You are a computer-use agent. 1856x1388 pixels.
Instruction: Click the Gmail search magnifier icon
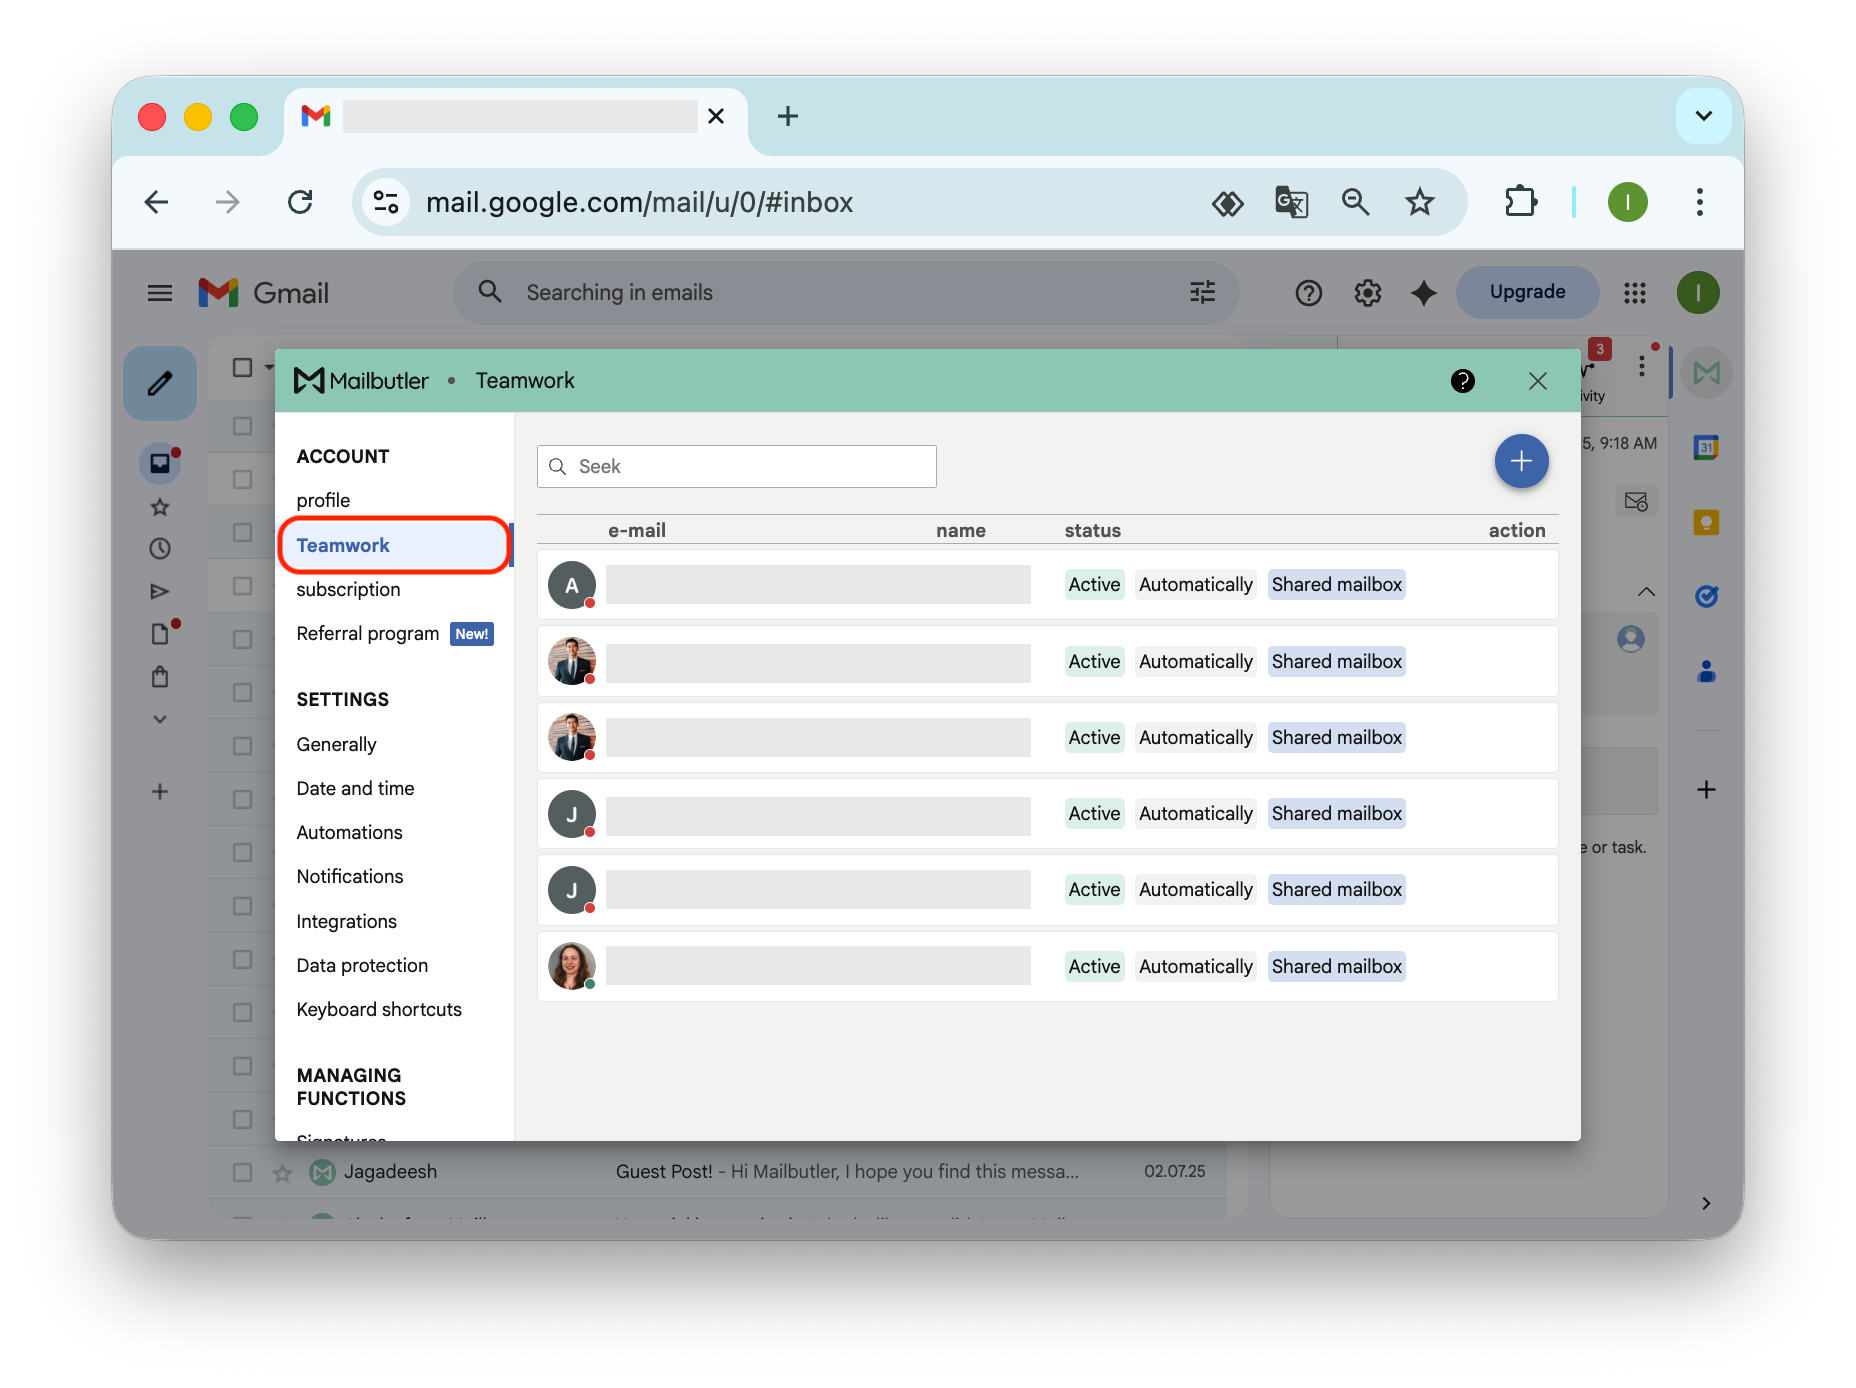pyautogui.click(x=490, y=292)
